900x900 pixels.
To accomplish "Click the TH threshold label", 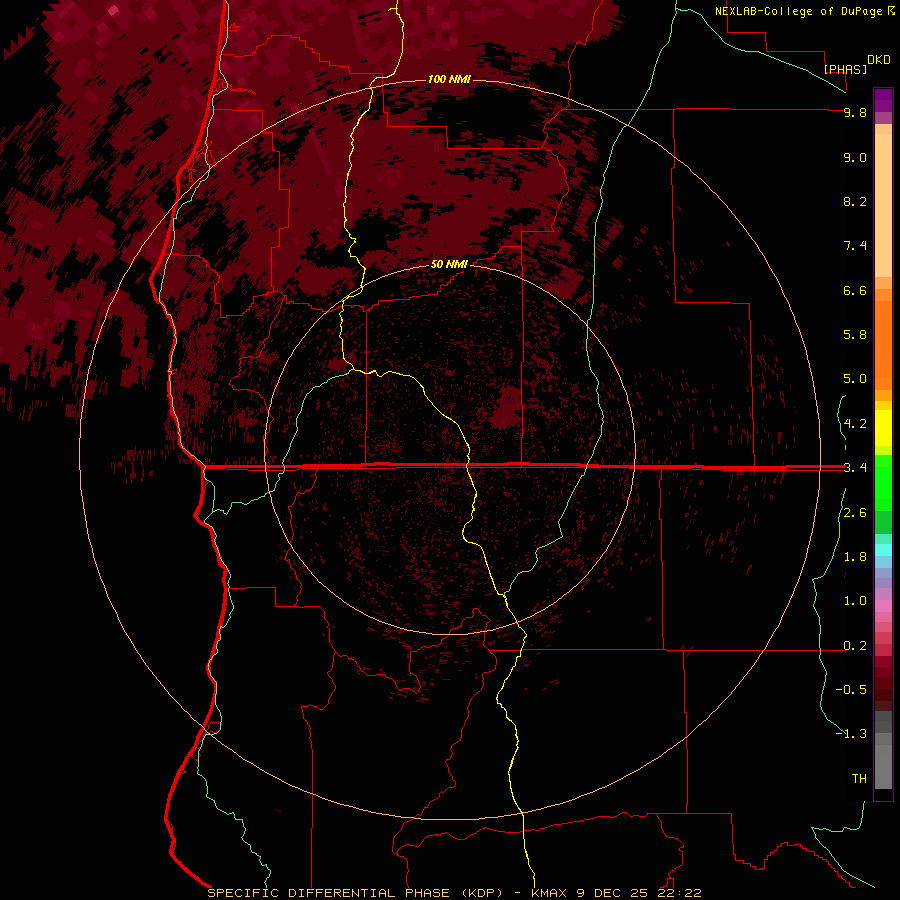I will point(859,779).
